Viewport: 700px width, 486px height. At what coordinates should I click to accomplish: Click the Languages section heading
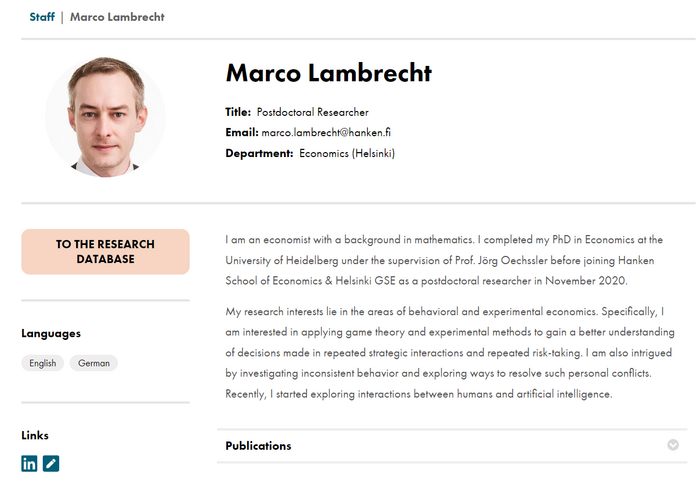coord(51,333)
